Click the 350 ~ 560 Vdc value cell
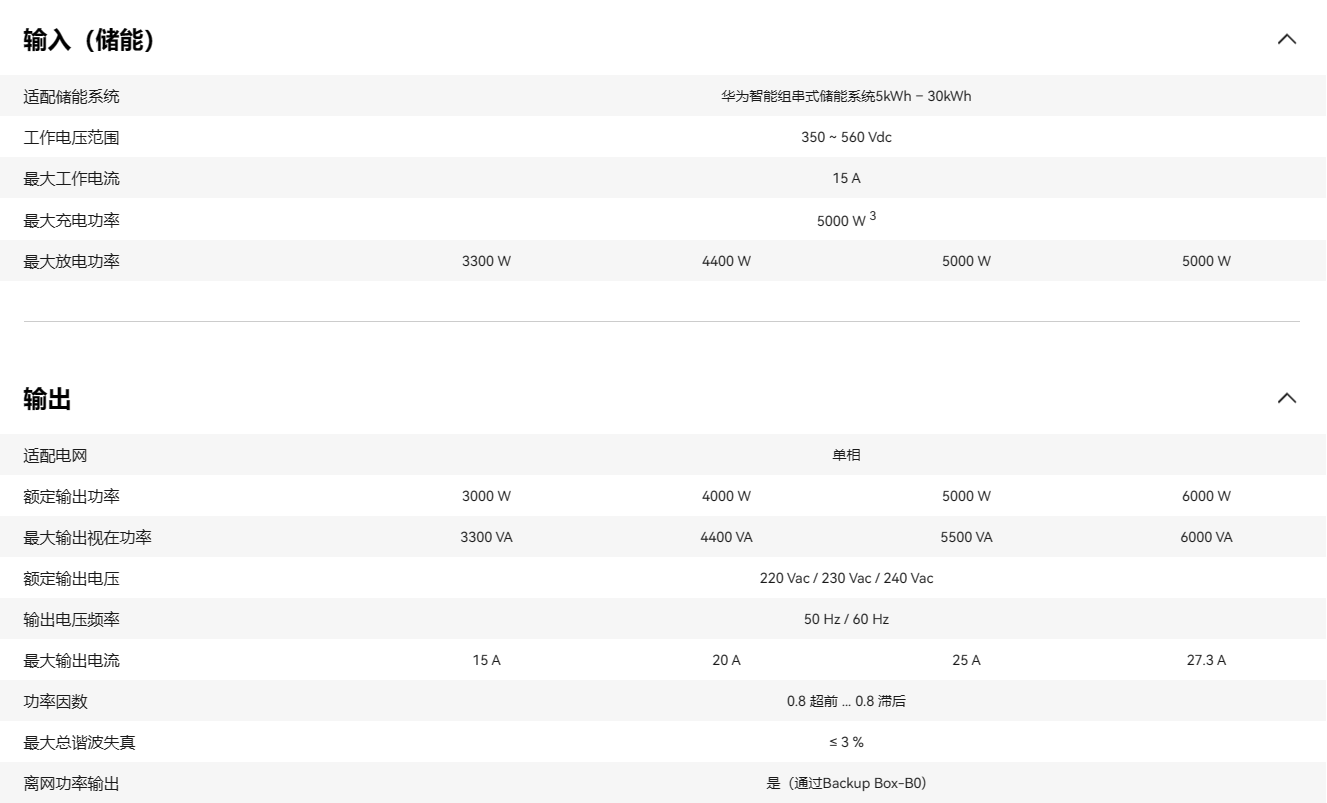This screenshot has height=803, width=1327. coord(846,137)
